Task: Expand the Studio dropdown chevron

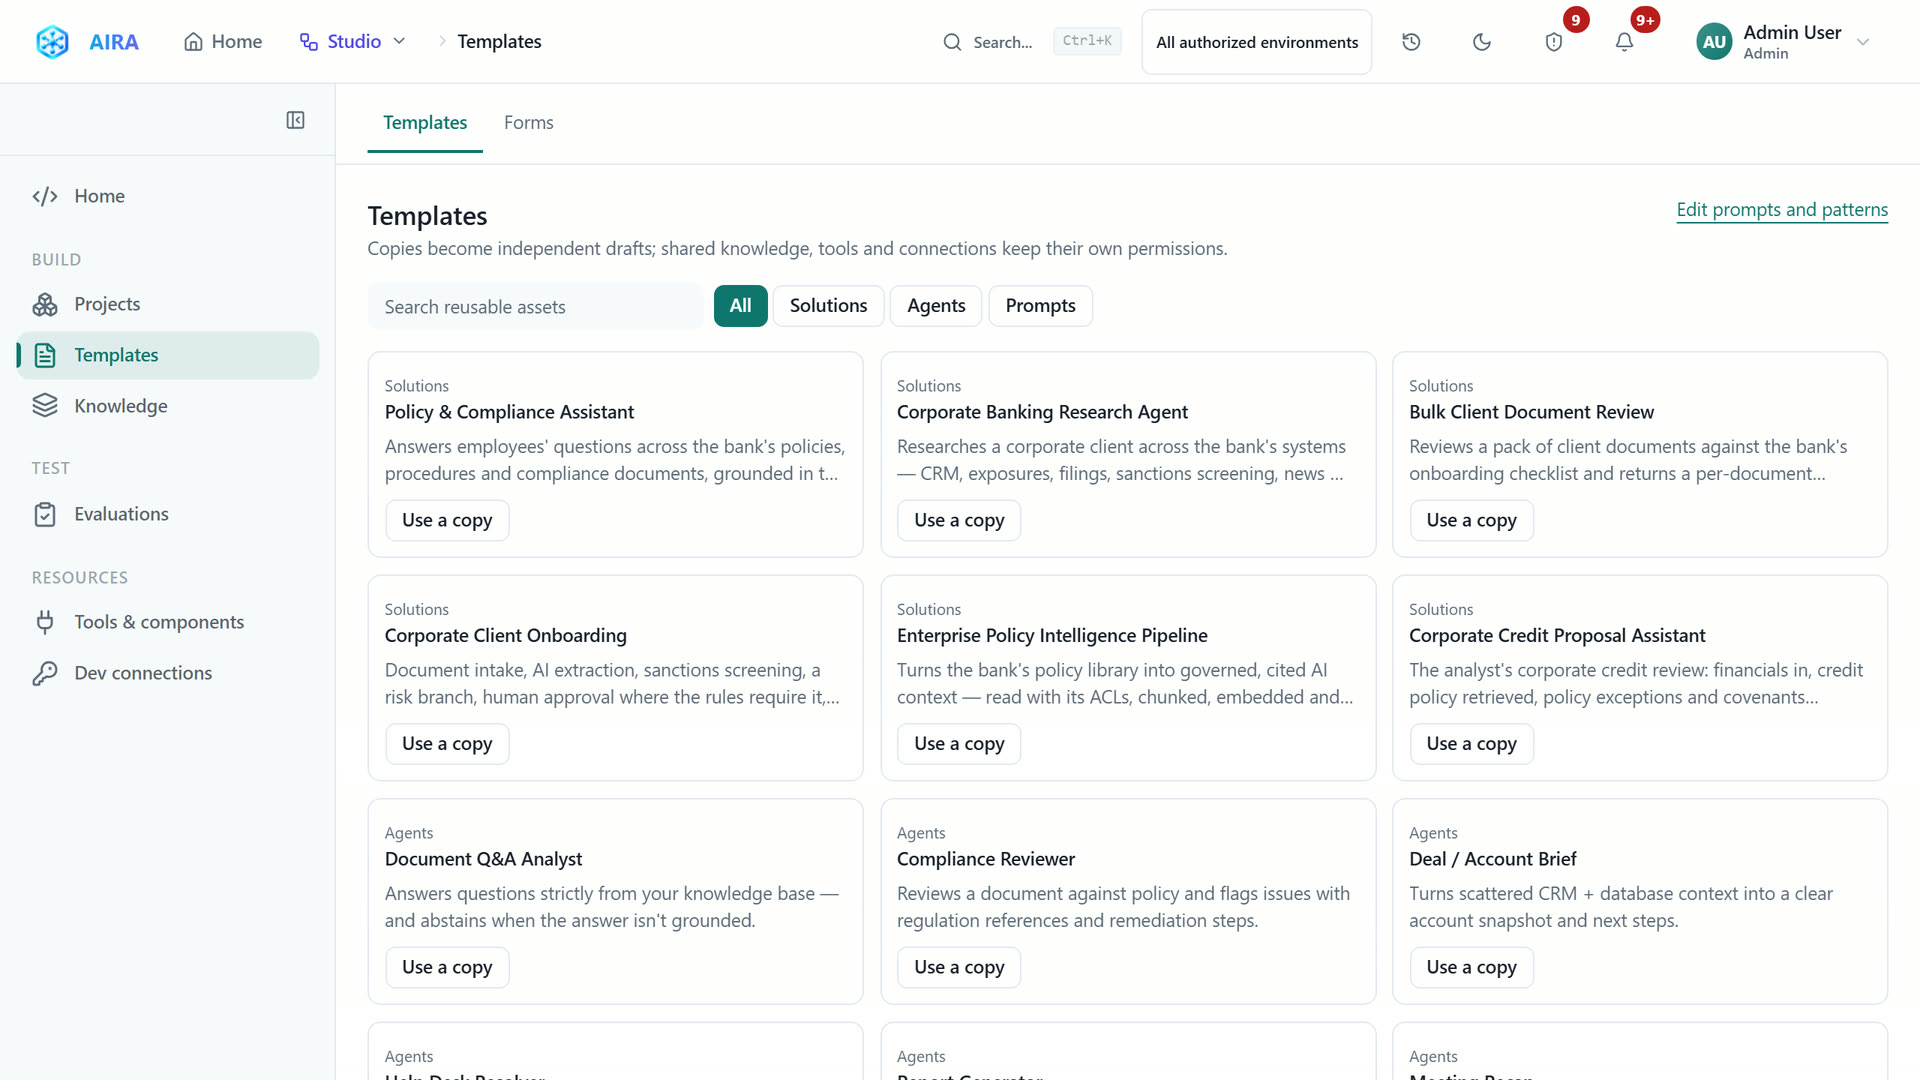Action: pyautogui.click(x=399, y=42)
